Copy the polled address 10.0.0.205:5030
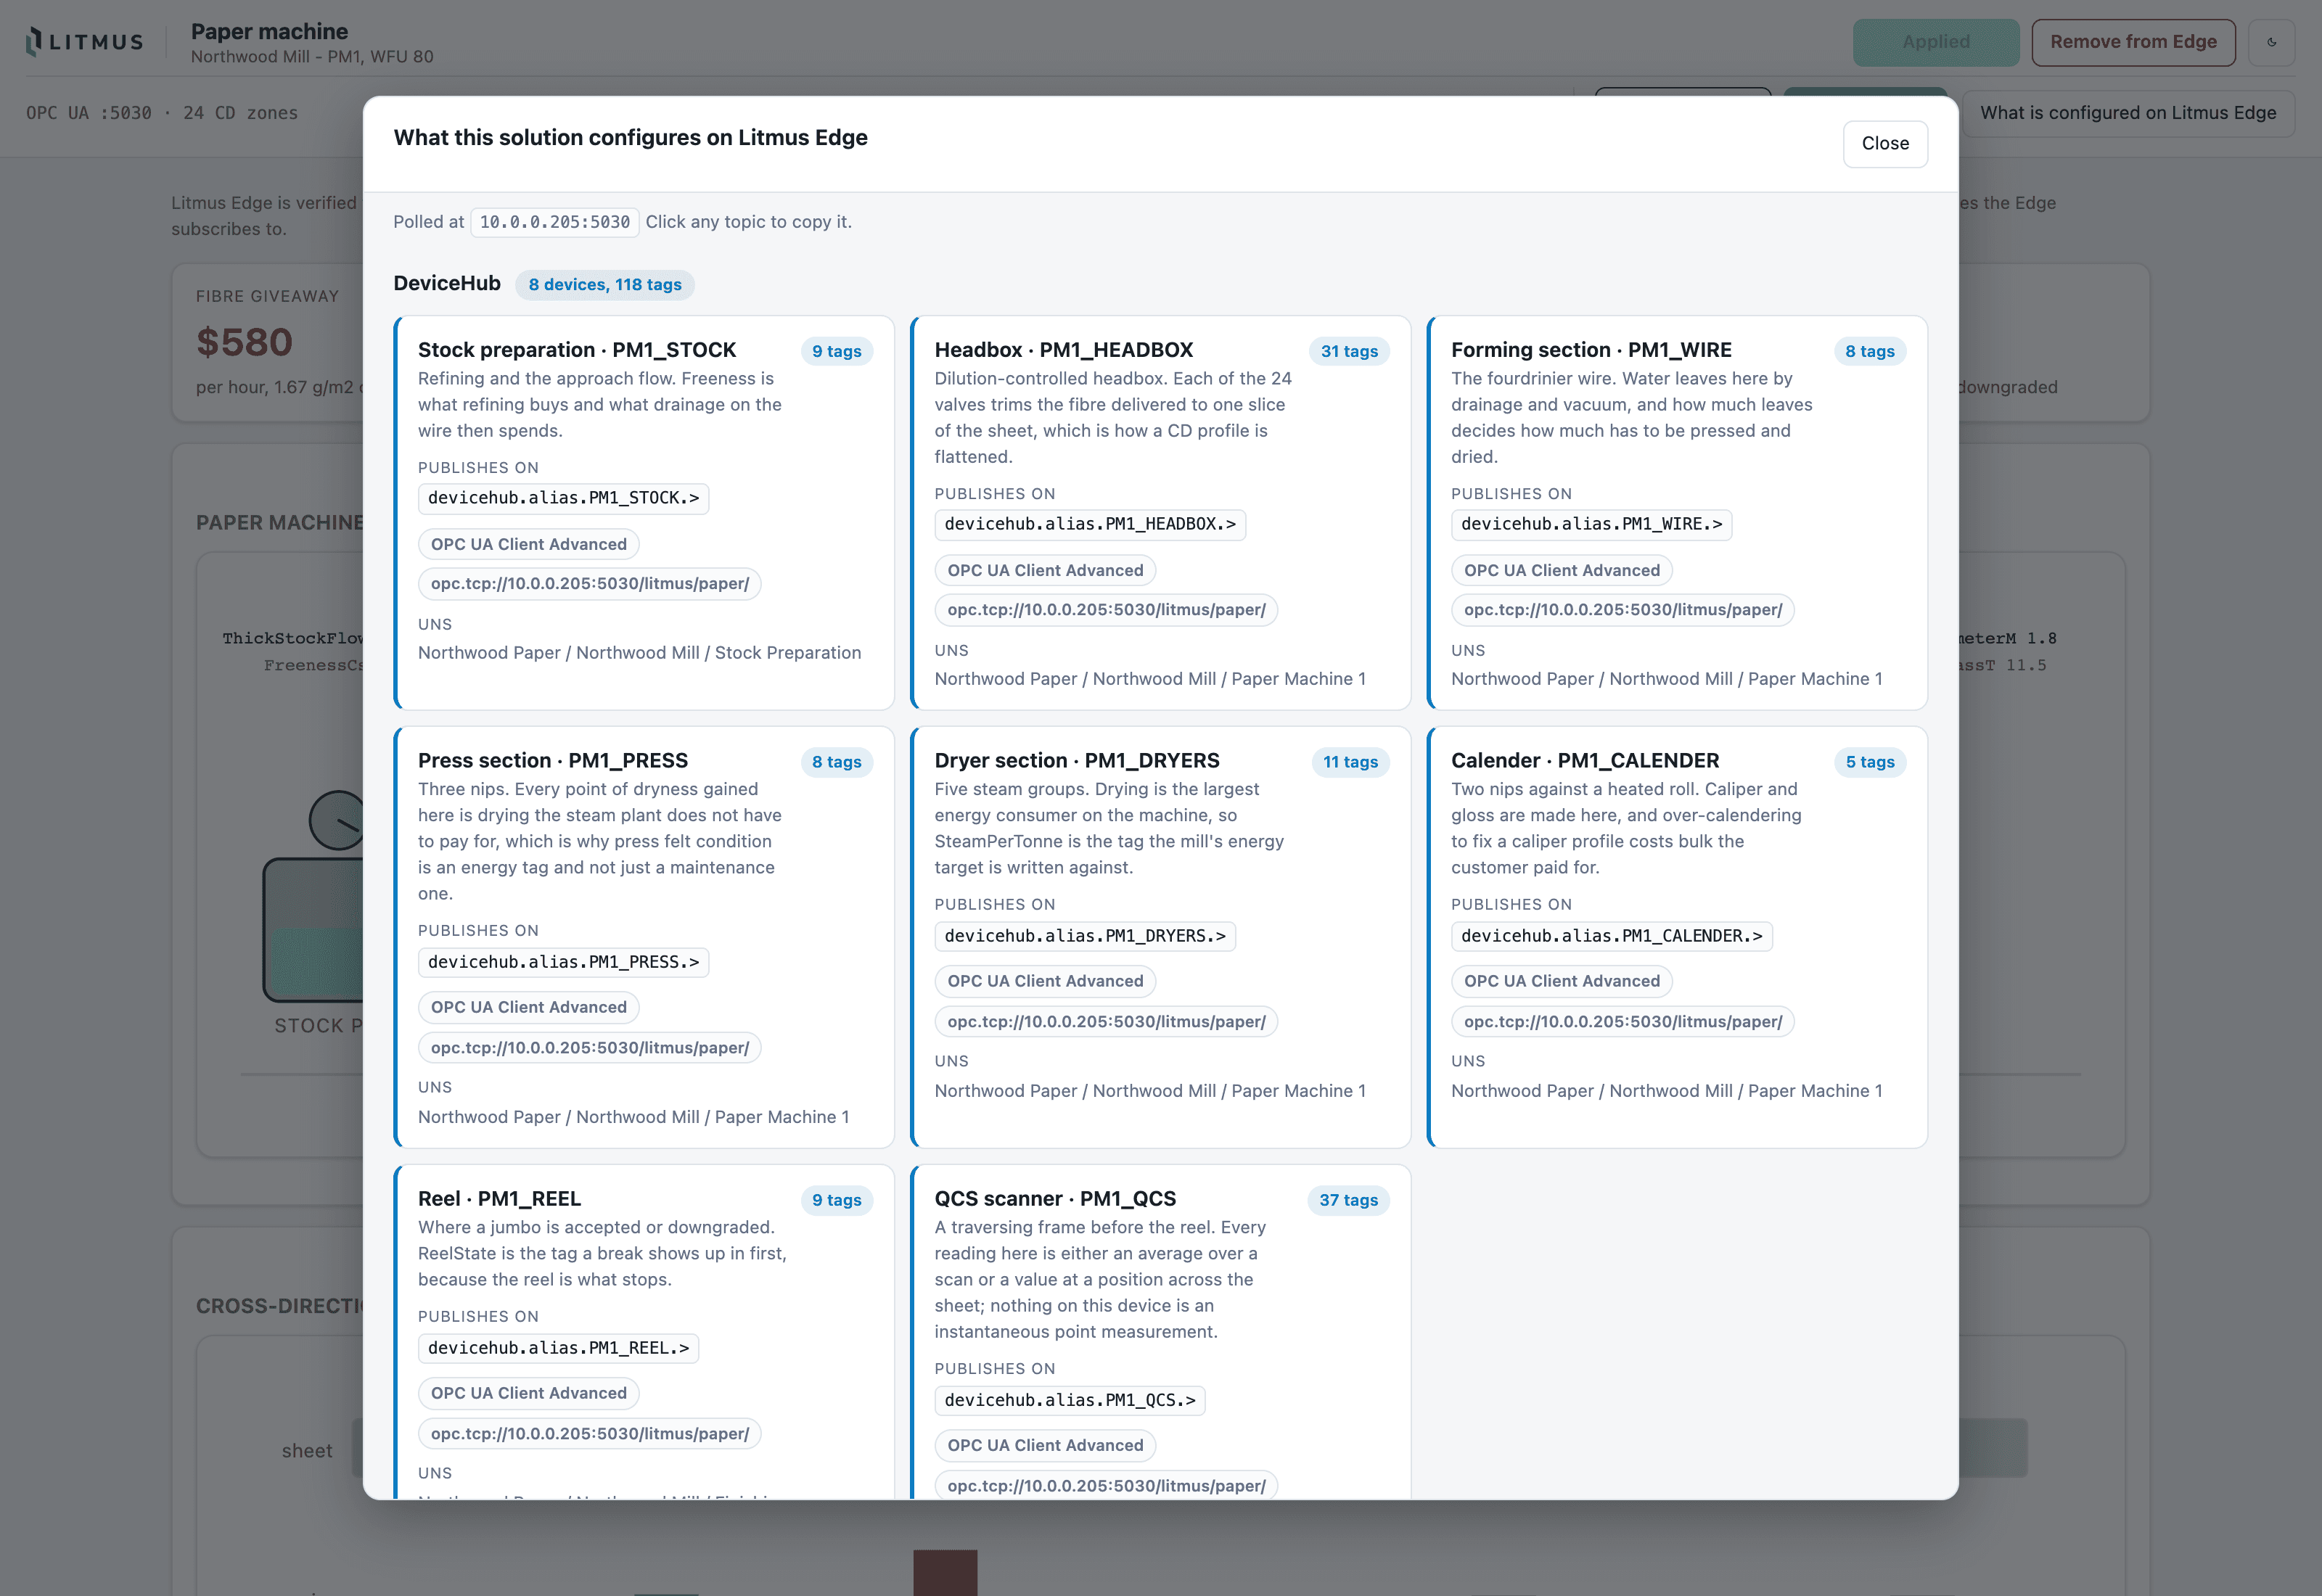The width and height of the screenshot is (2322, 1596). point(554,222)
